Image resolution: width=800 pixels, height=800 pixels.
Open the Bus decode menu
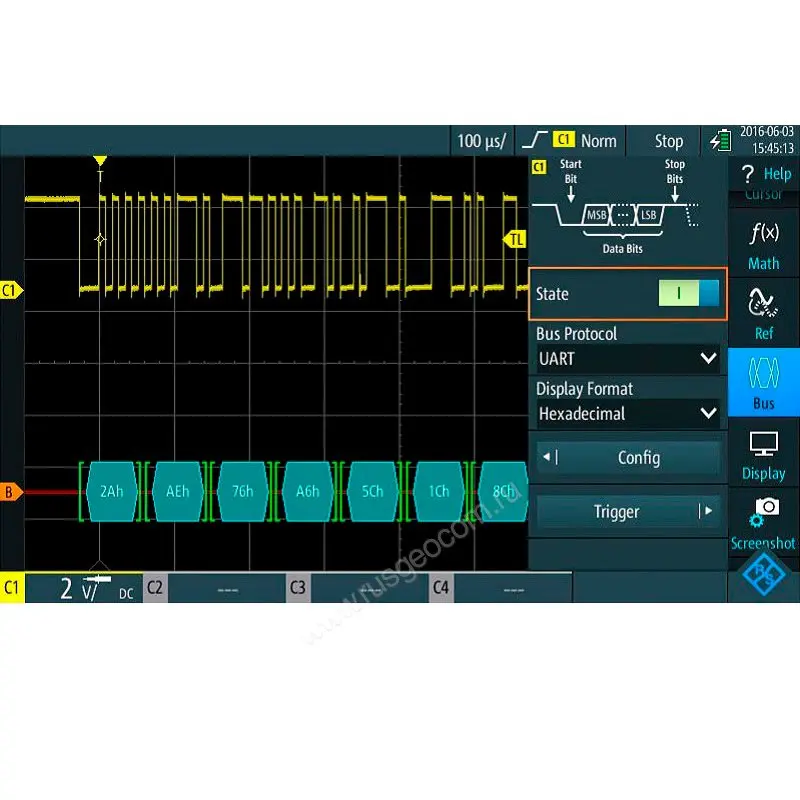(764, 383)
